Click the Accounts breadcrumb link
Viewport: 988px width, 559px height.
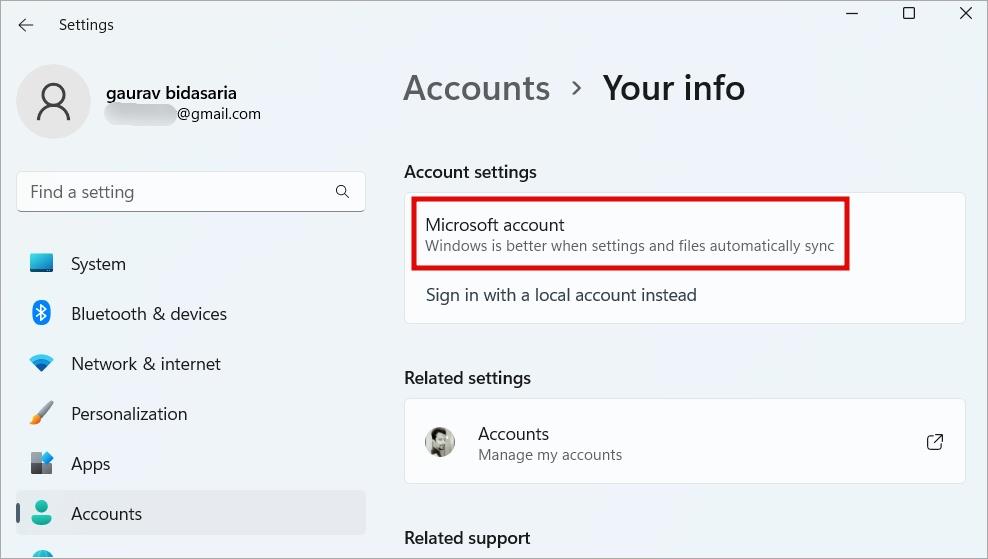pos(476,88)
